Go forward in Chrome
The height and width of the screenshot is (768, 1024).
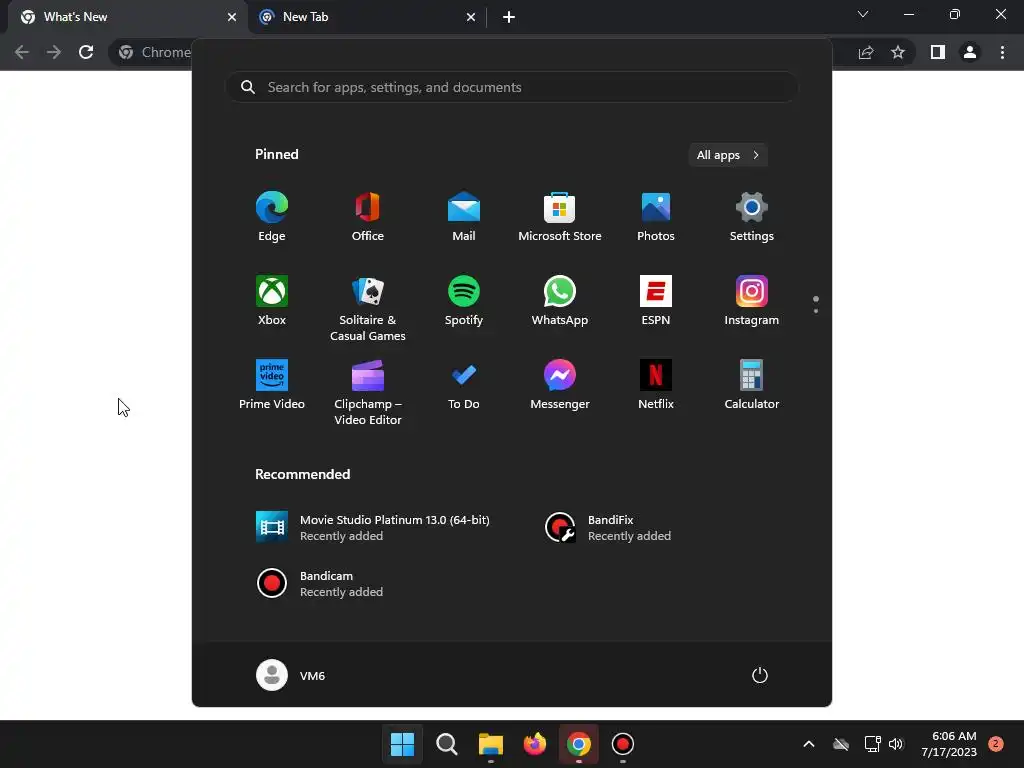54,52
